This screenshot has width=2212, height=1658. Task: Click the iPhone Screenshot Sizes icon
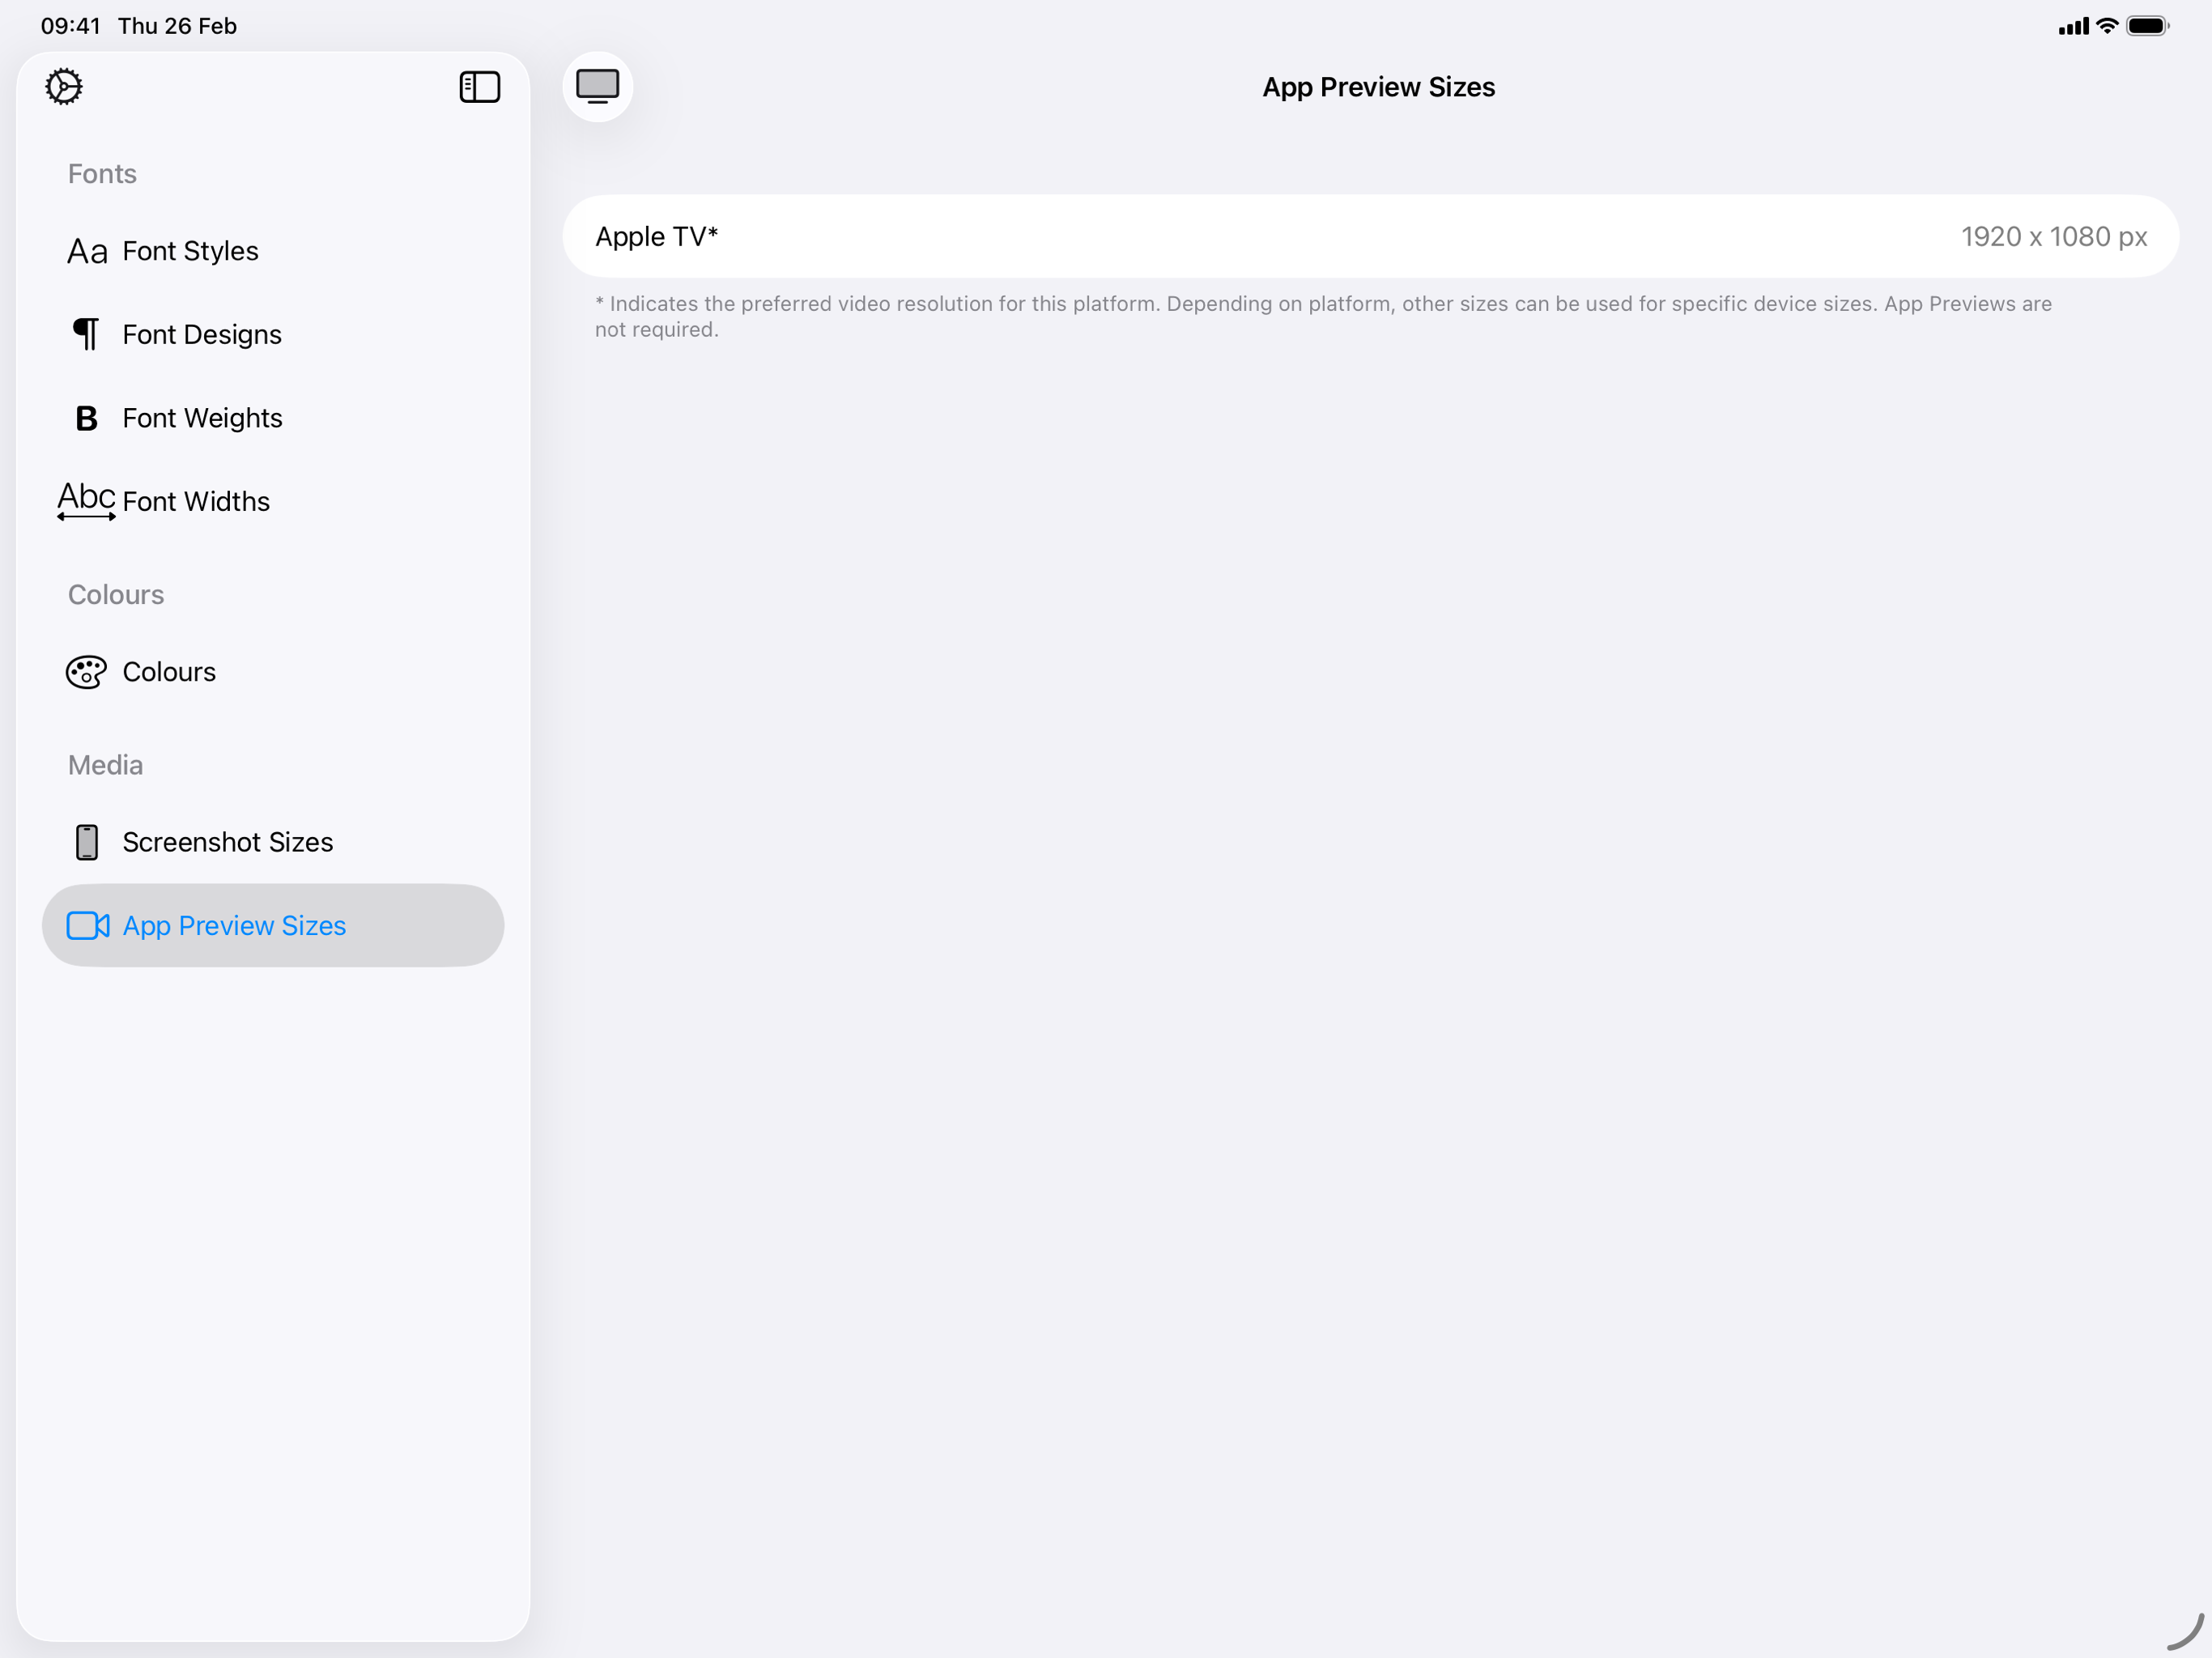(x=87, y=842)
